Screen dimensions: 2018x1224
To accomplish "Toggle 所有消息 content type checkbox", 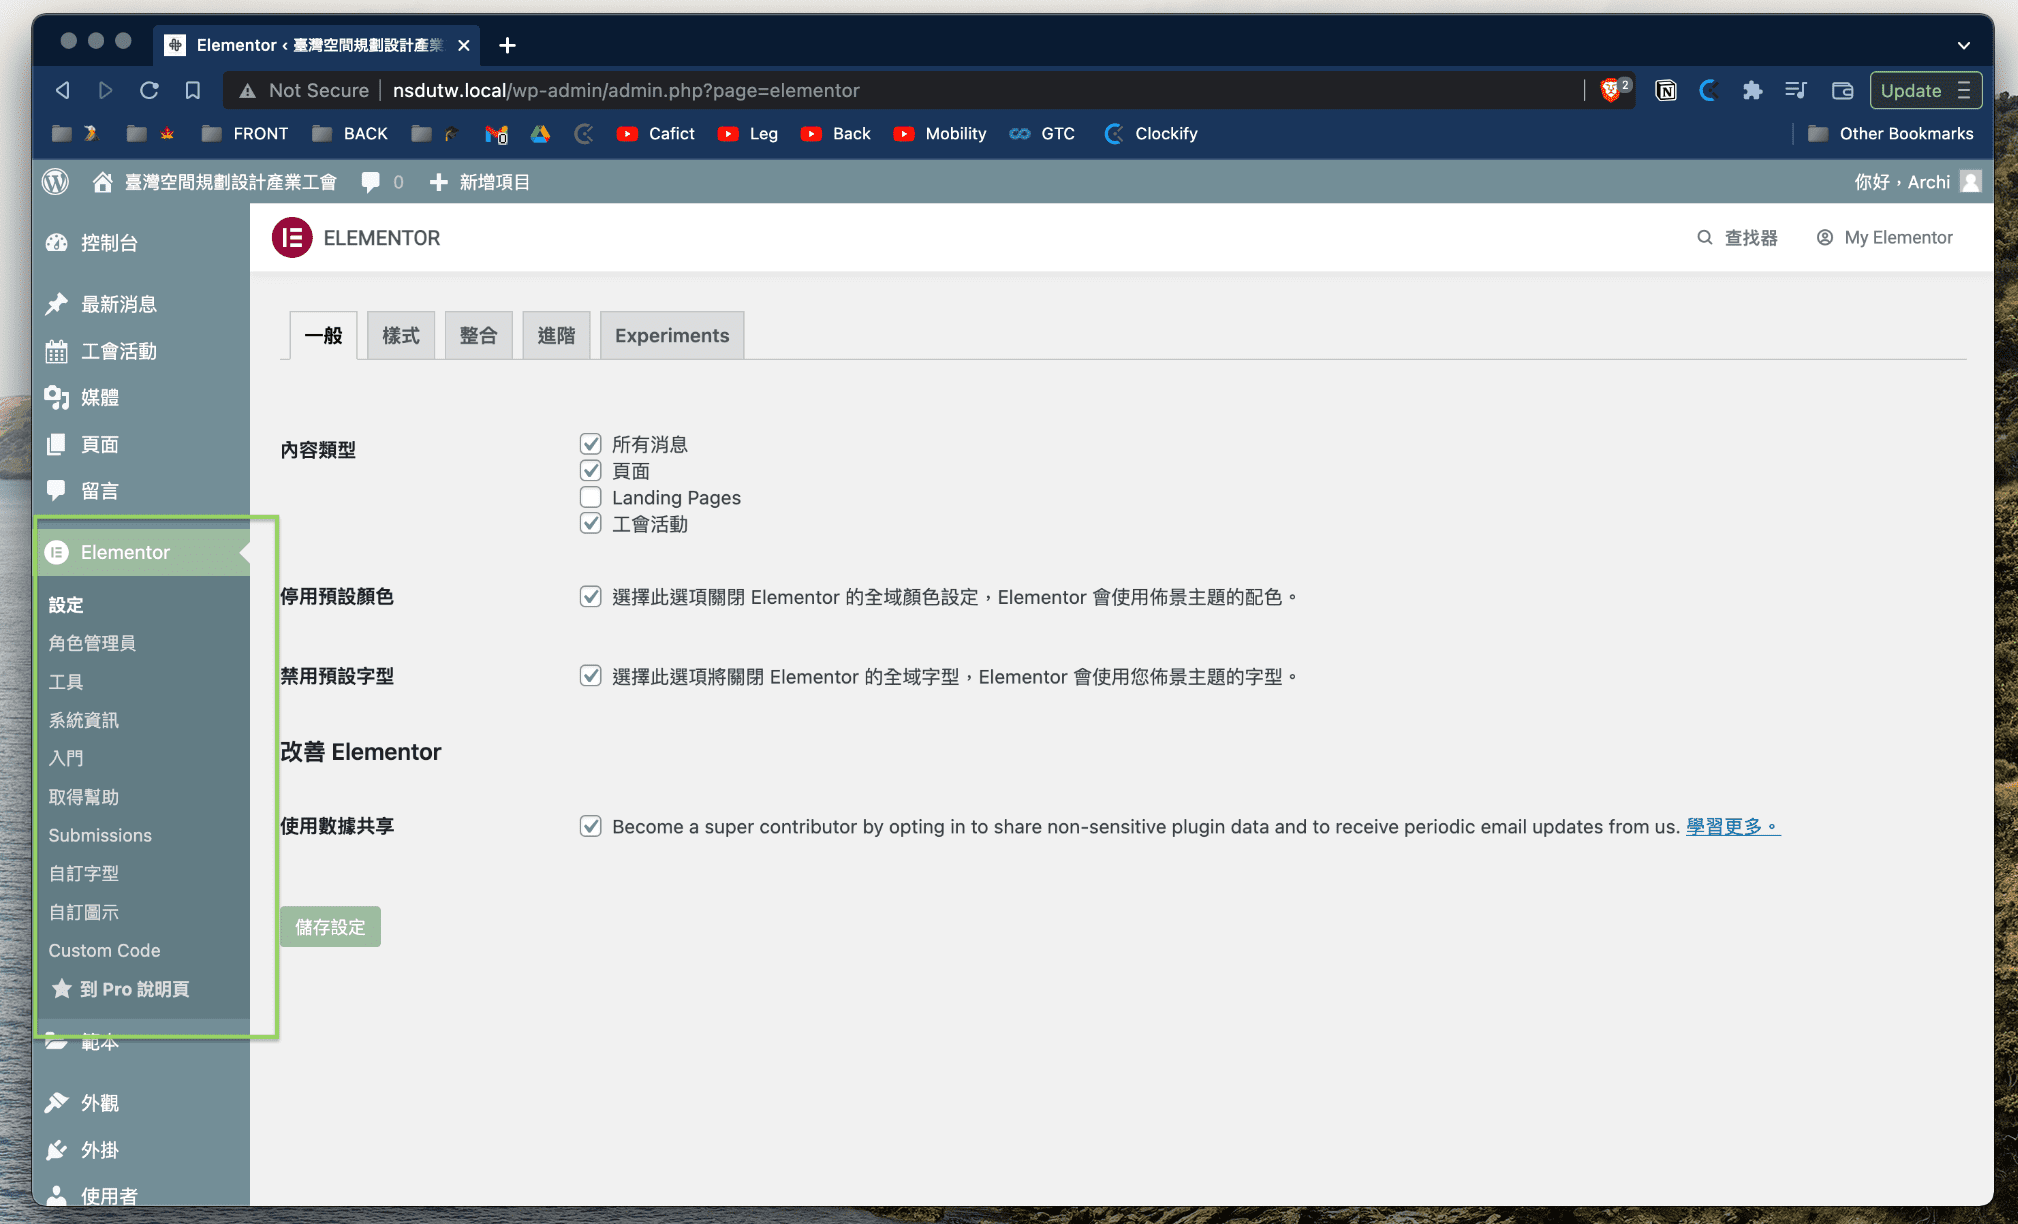I will pos(591,444).
